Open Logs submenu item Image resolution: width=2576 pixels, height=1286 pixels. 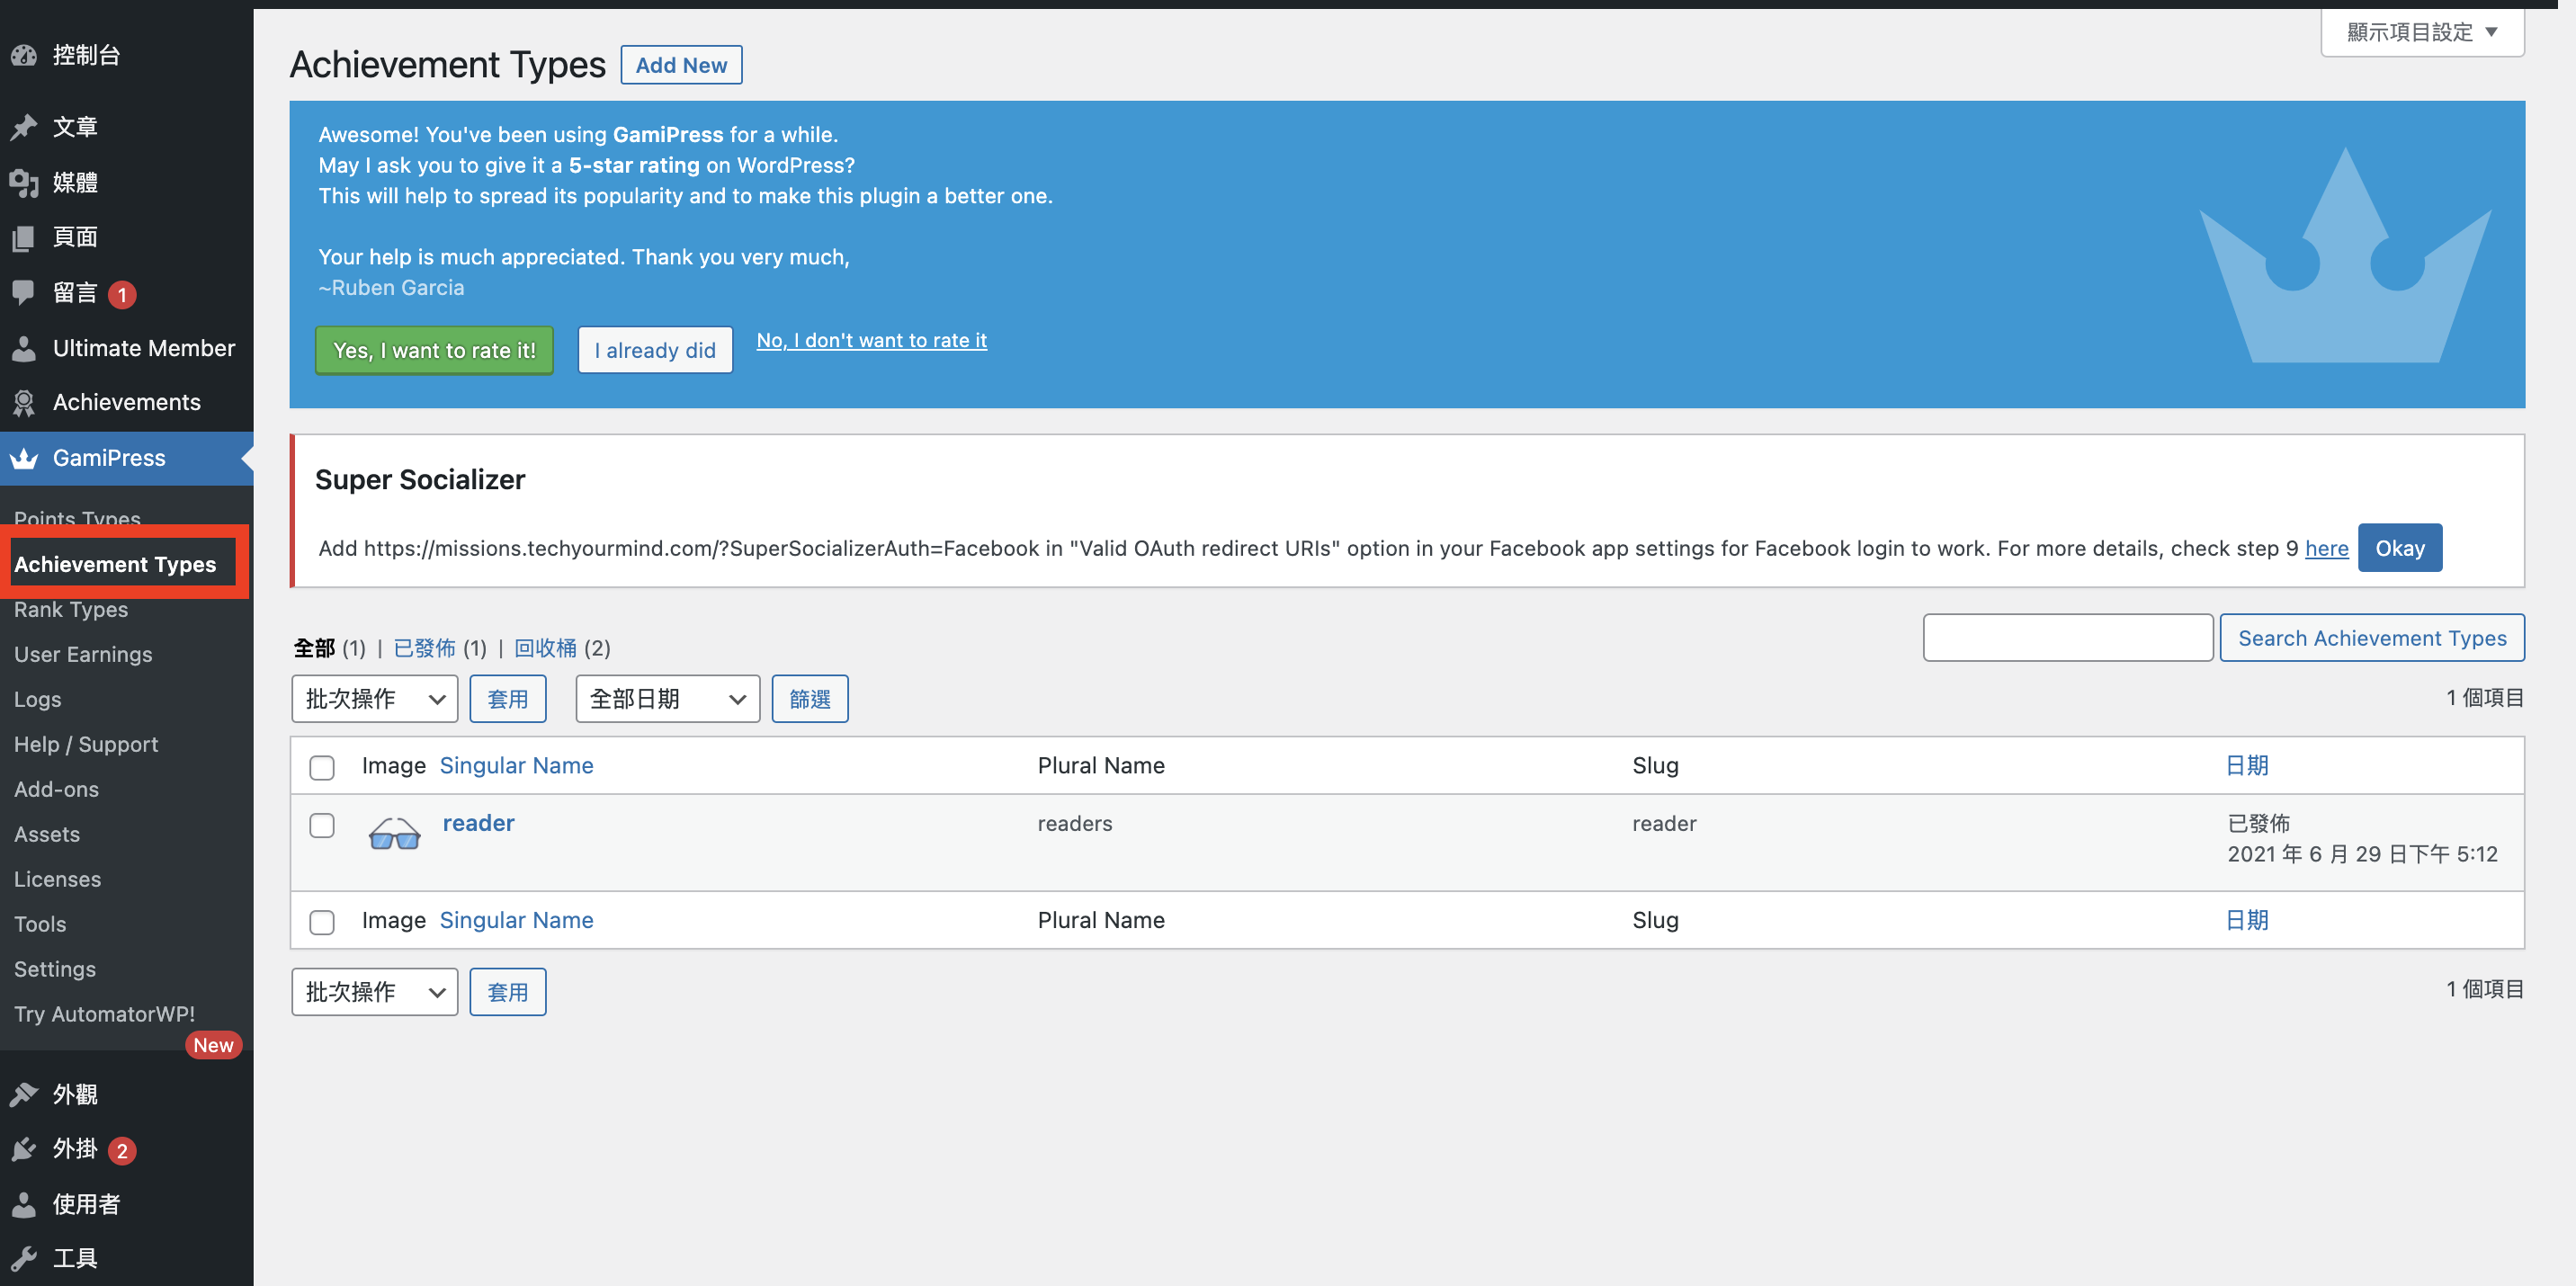pos(38,699)
